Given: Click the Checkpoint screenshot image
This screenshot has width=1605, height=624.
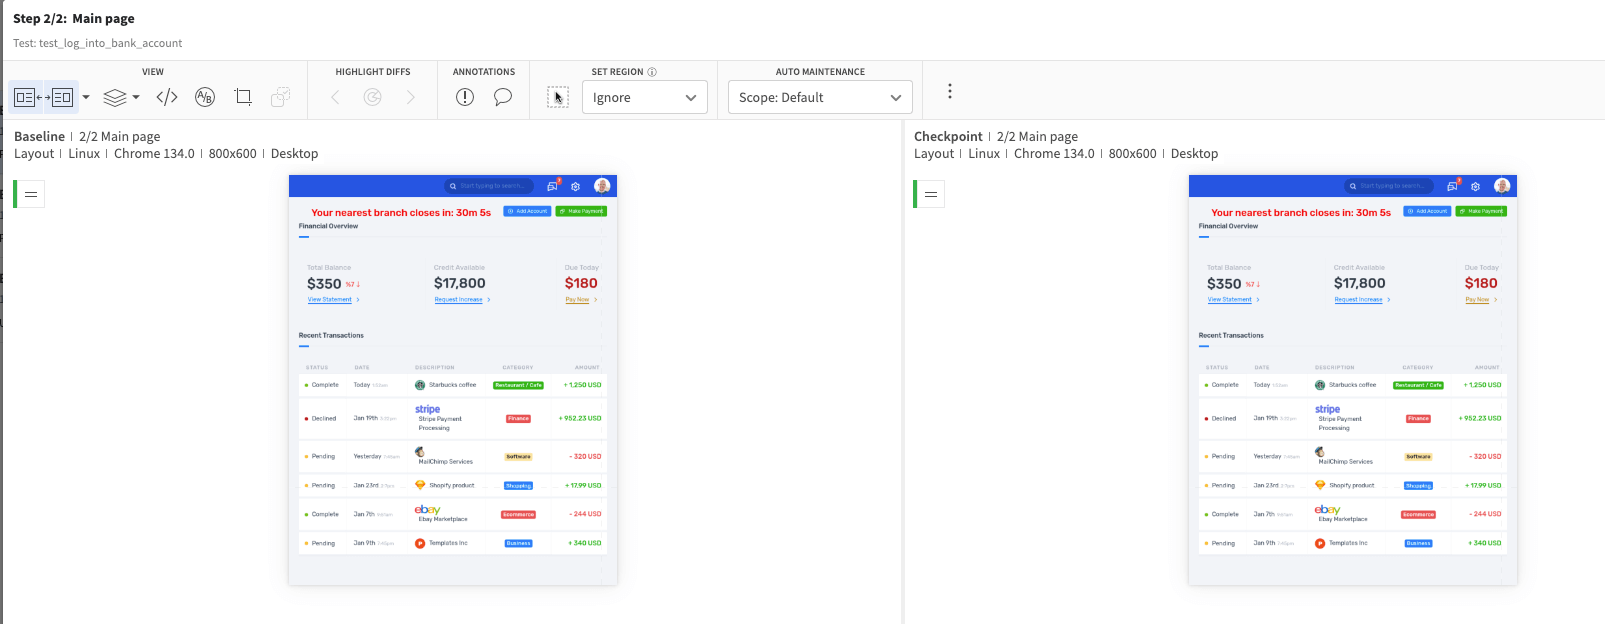Looking at the screenshot, I should pos(1353,380).
